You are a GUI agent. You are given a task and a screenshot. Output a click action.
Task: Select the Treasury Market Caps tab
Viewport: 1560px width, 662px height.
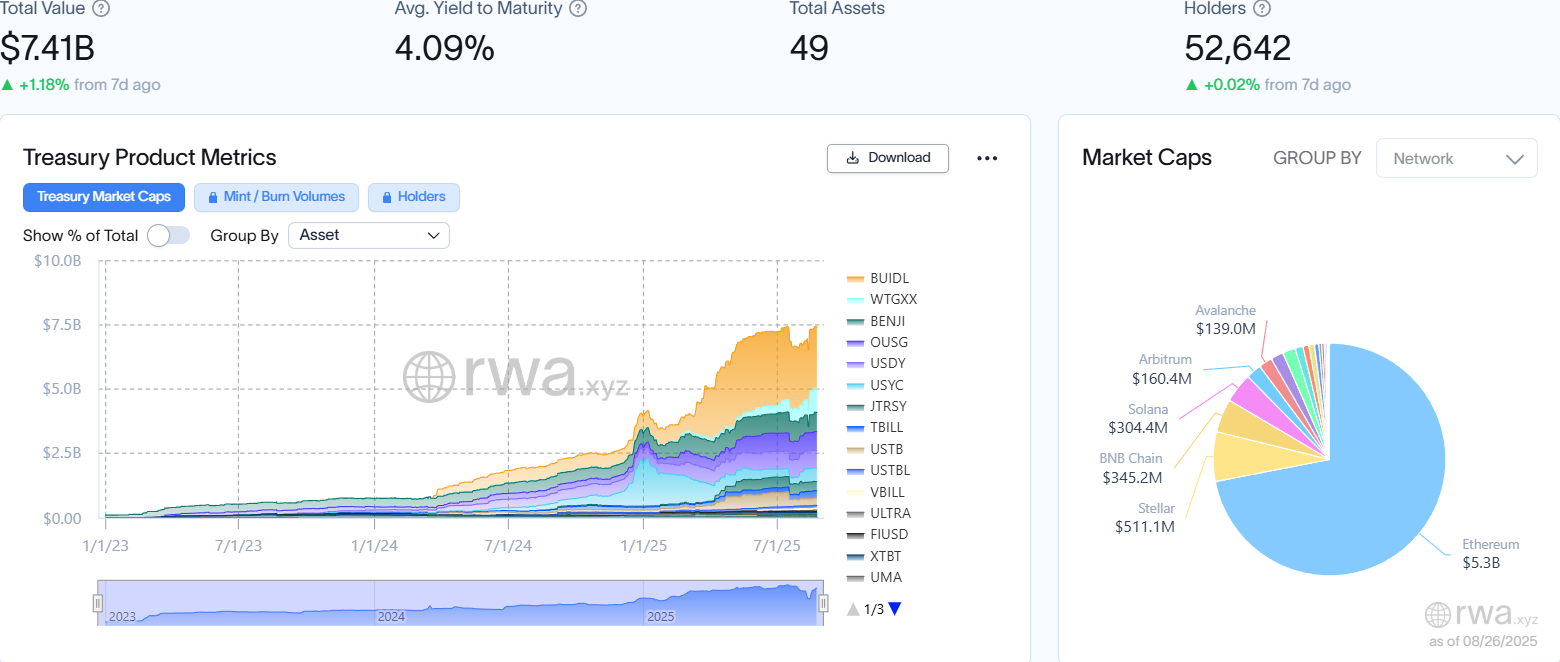(x=103, y=197)
